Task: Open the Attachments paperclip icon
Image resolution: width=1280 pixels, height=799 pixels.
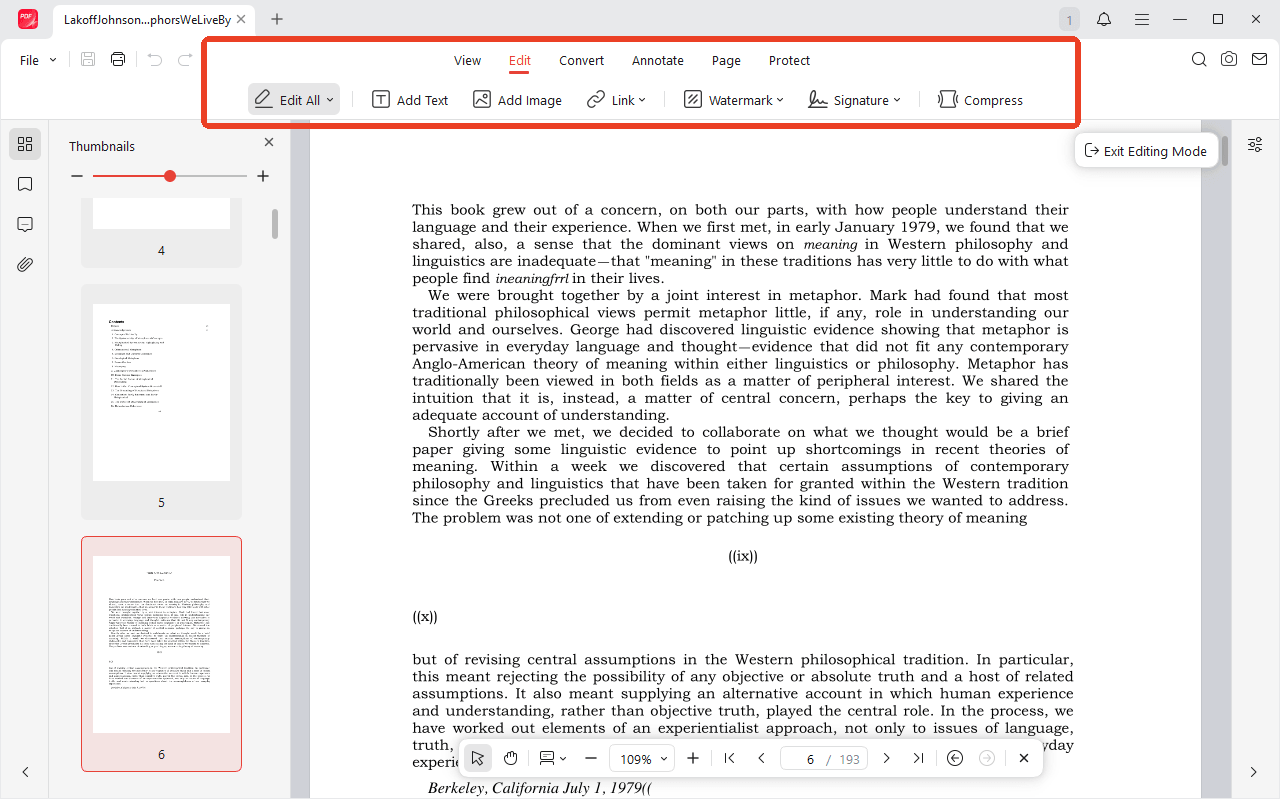Action: 25,264
